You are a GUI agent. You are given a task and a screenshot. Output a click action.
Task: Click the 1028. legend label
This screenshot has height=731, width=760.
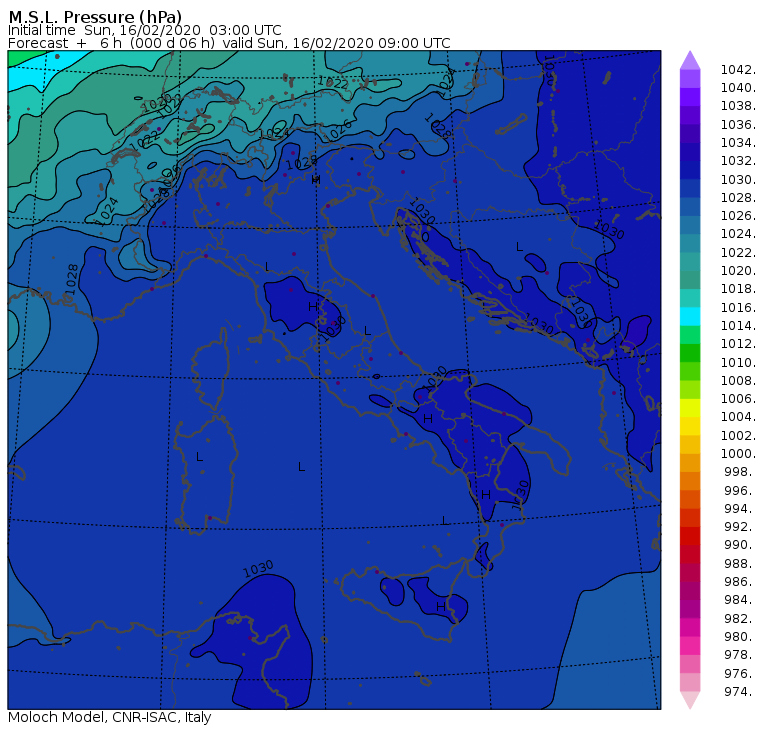pyautogui.click(x=738, y=198)
